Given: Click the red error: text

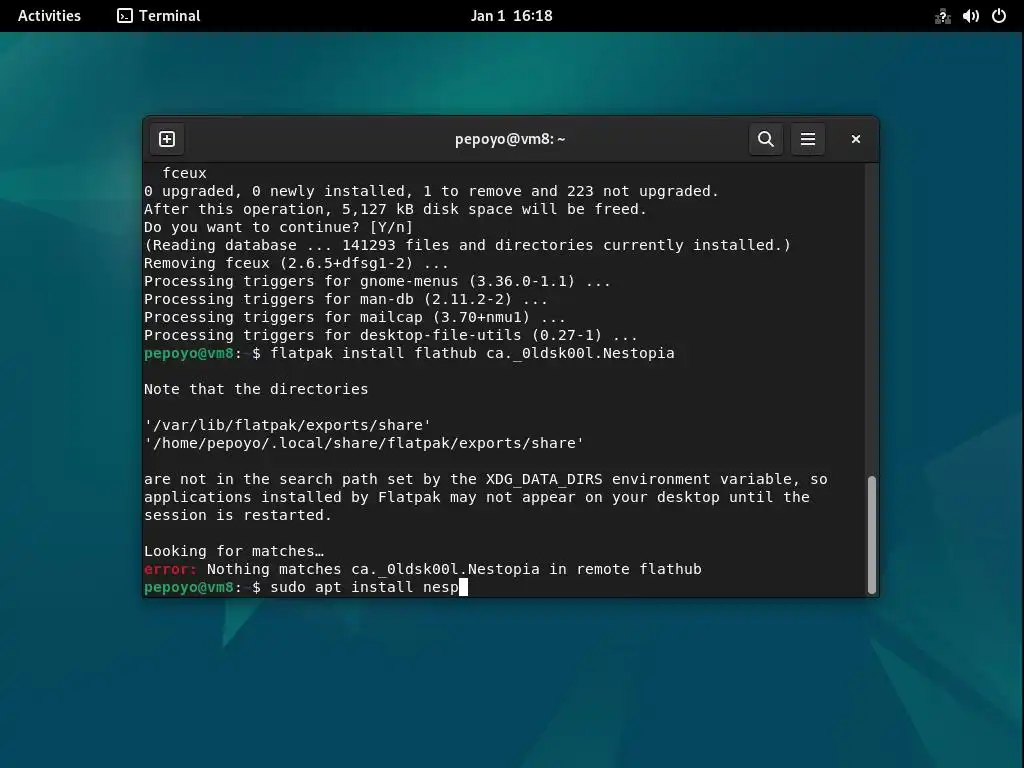Looking at the screenshot, I should (170, 569).
